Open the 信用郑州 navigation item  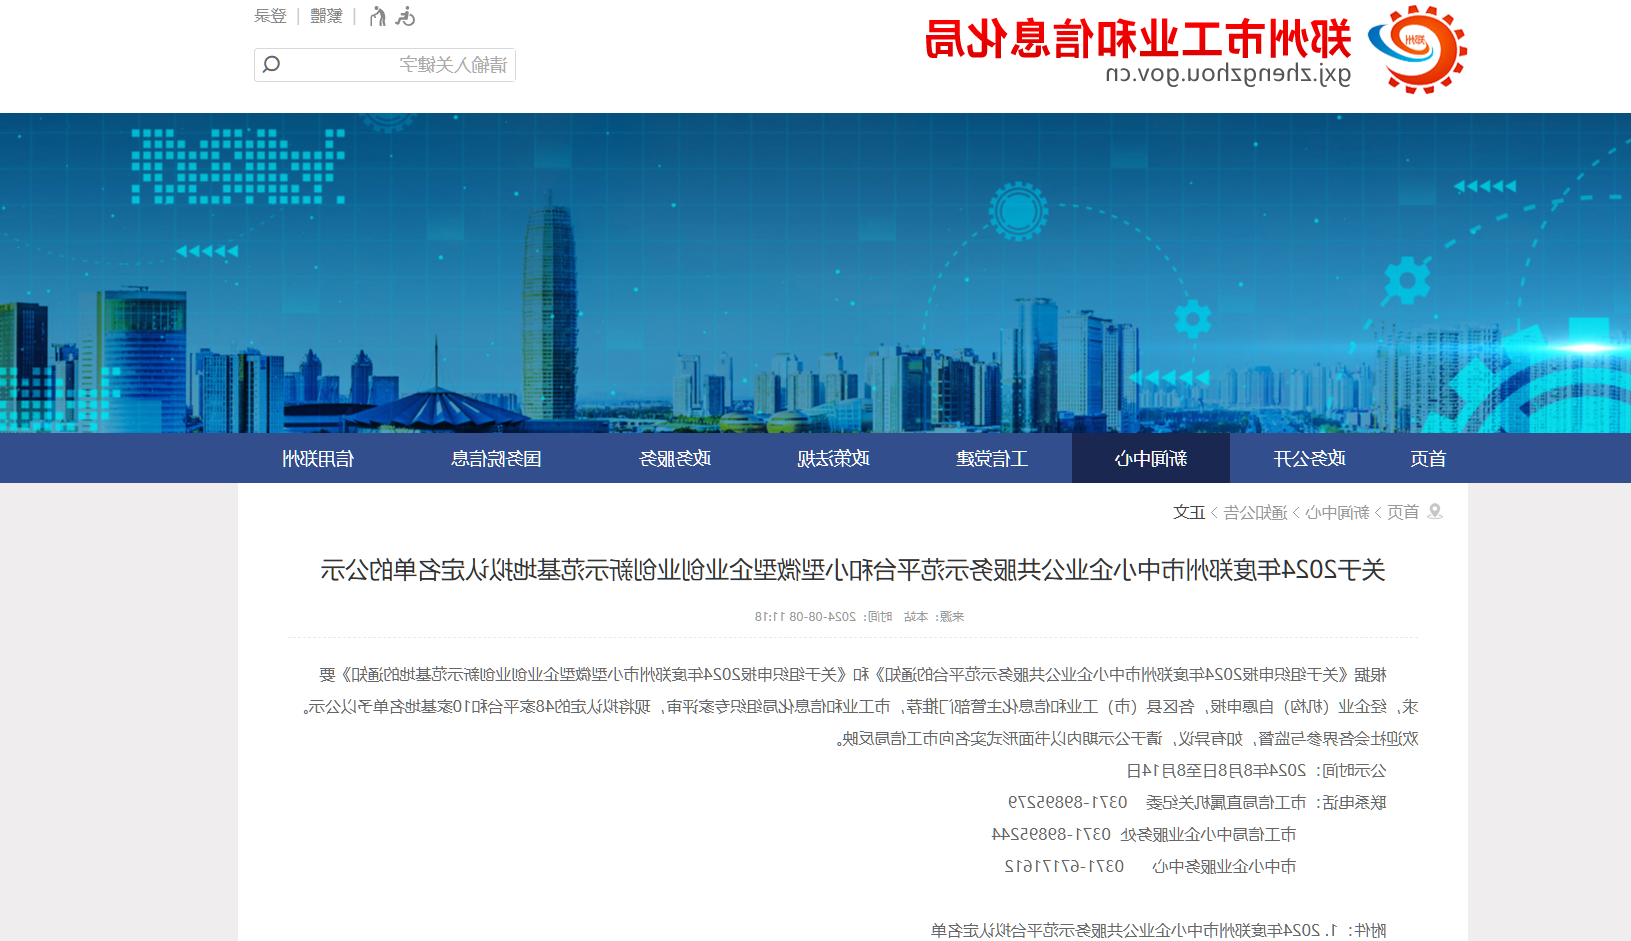318,459
